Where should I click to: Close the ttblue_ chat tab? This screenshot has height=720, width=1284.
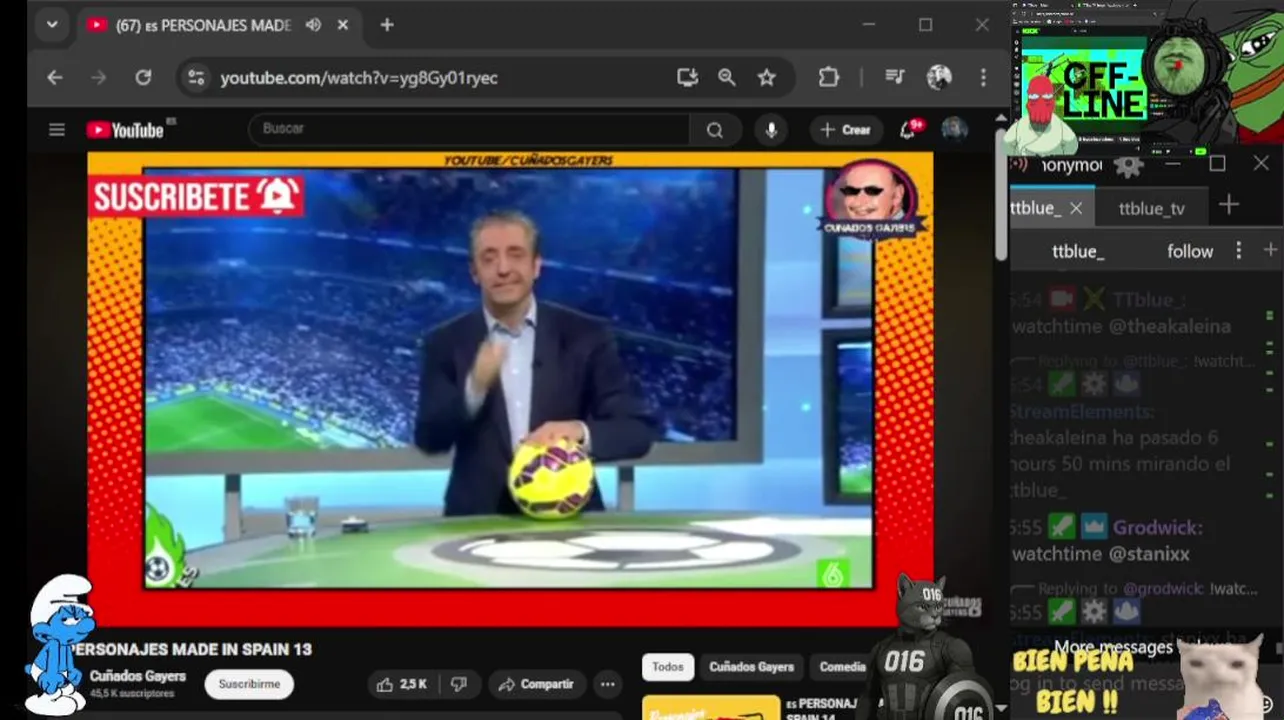click(1076, 208)
